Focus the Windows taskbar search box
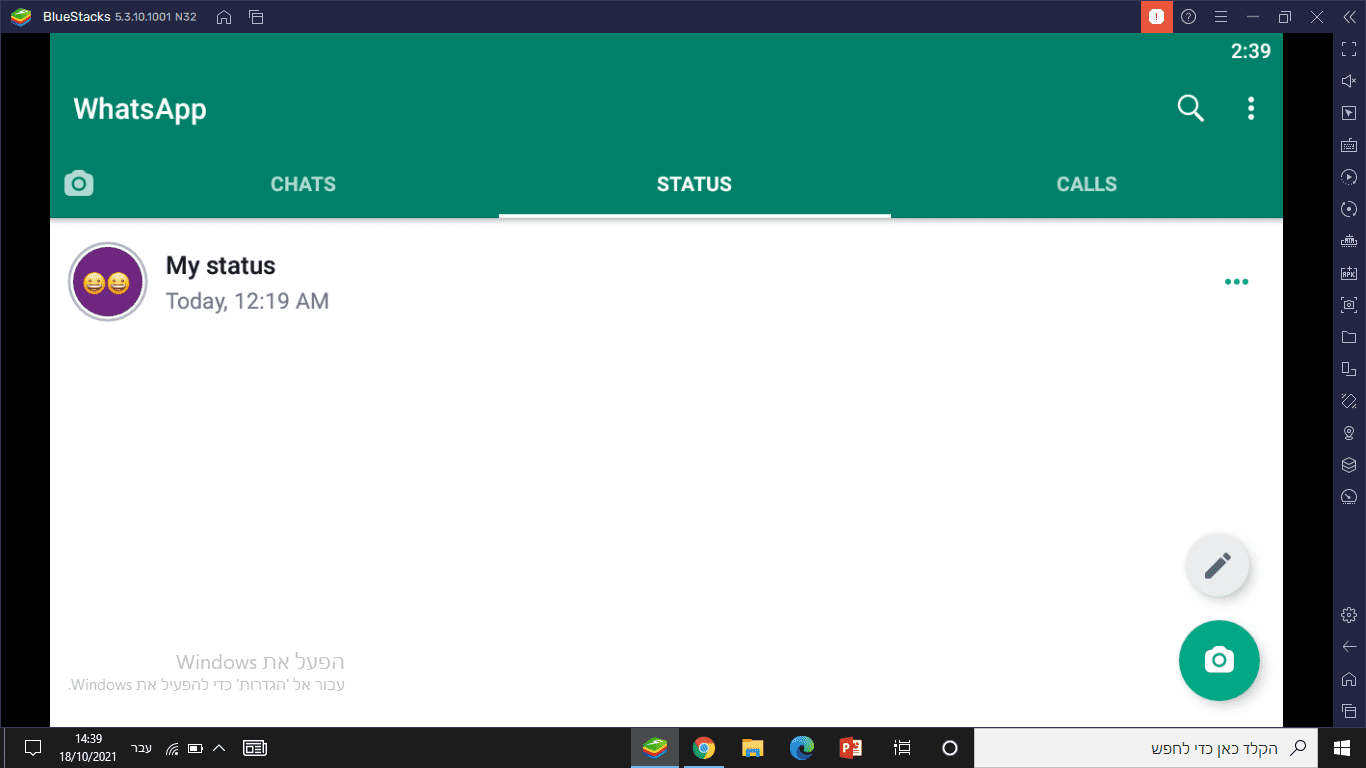 tap(1146, 748)
